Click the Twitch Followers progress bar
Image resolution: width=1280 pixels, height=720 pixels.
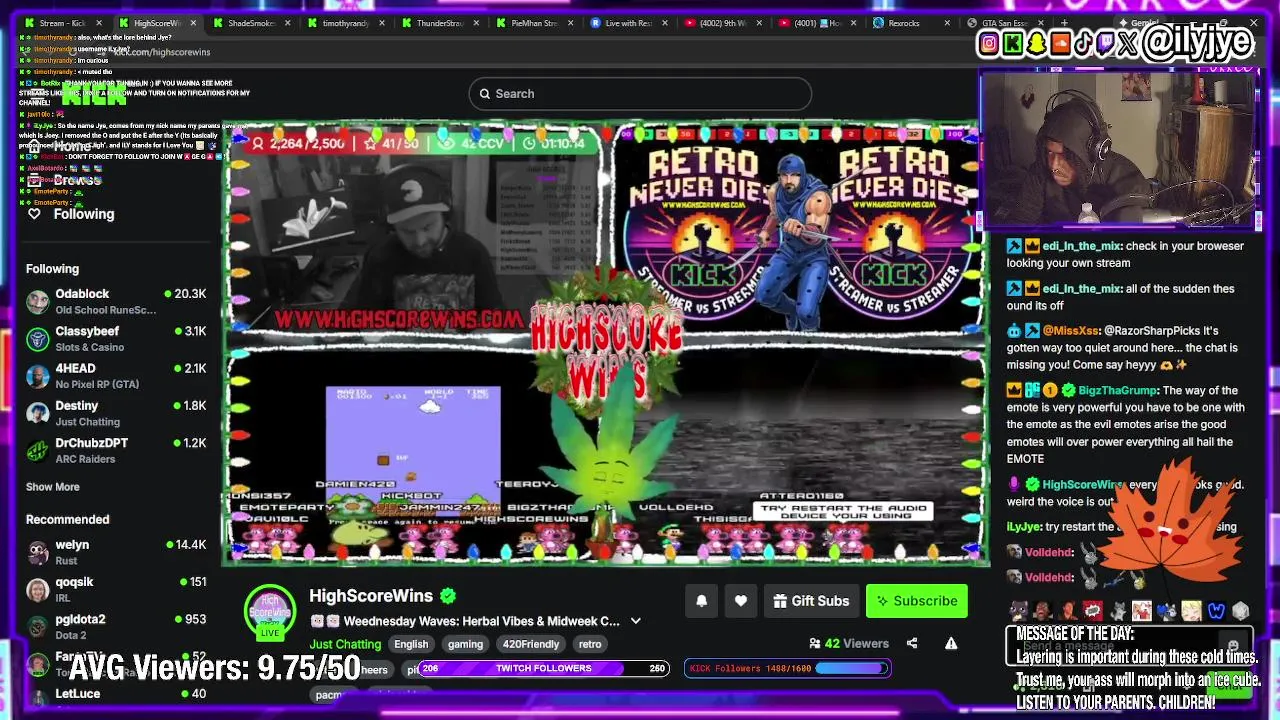click(x=543, y=668)
